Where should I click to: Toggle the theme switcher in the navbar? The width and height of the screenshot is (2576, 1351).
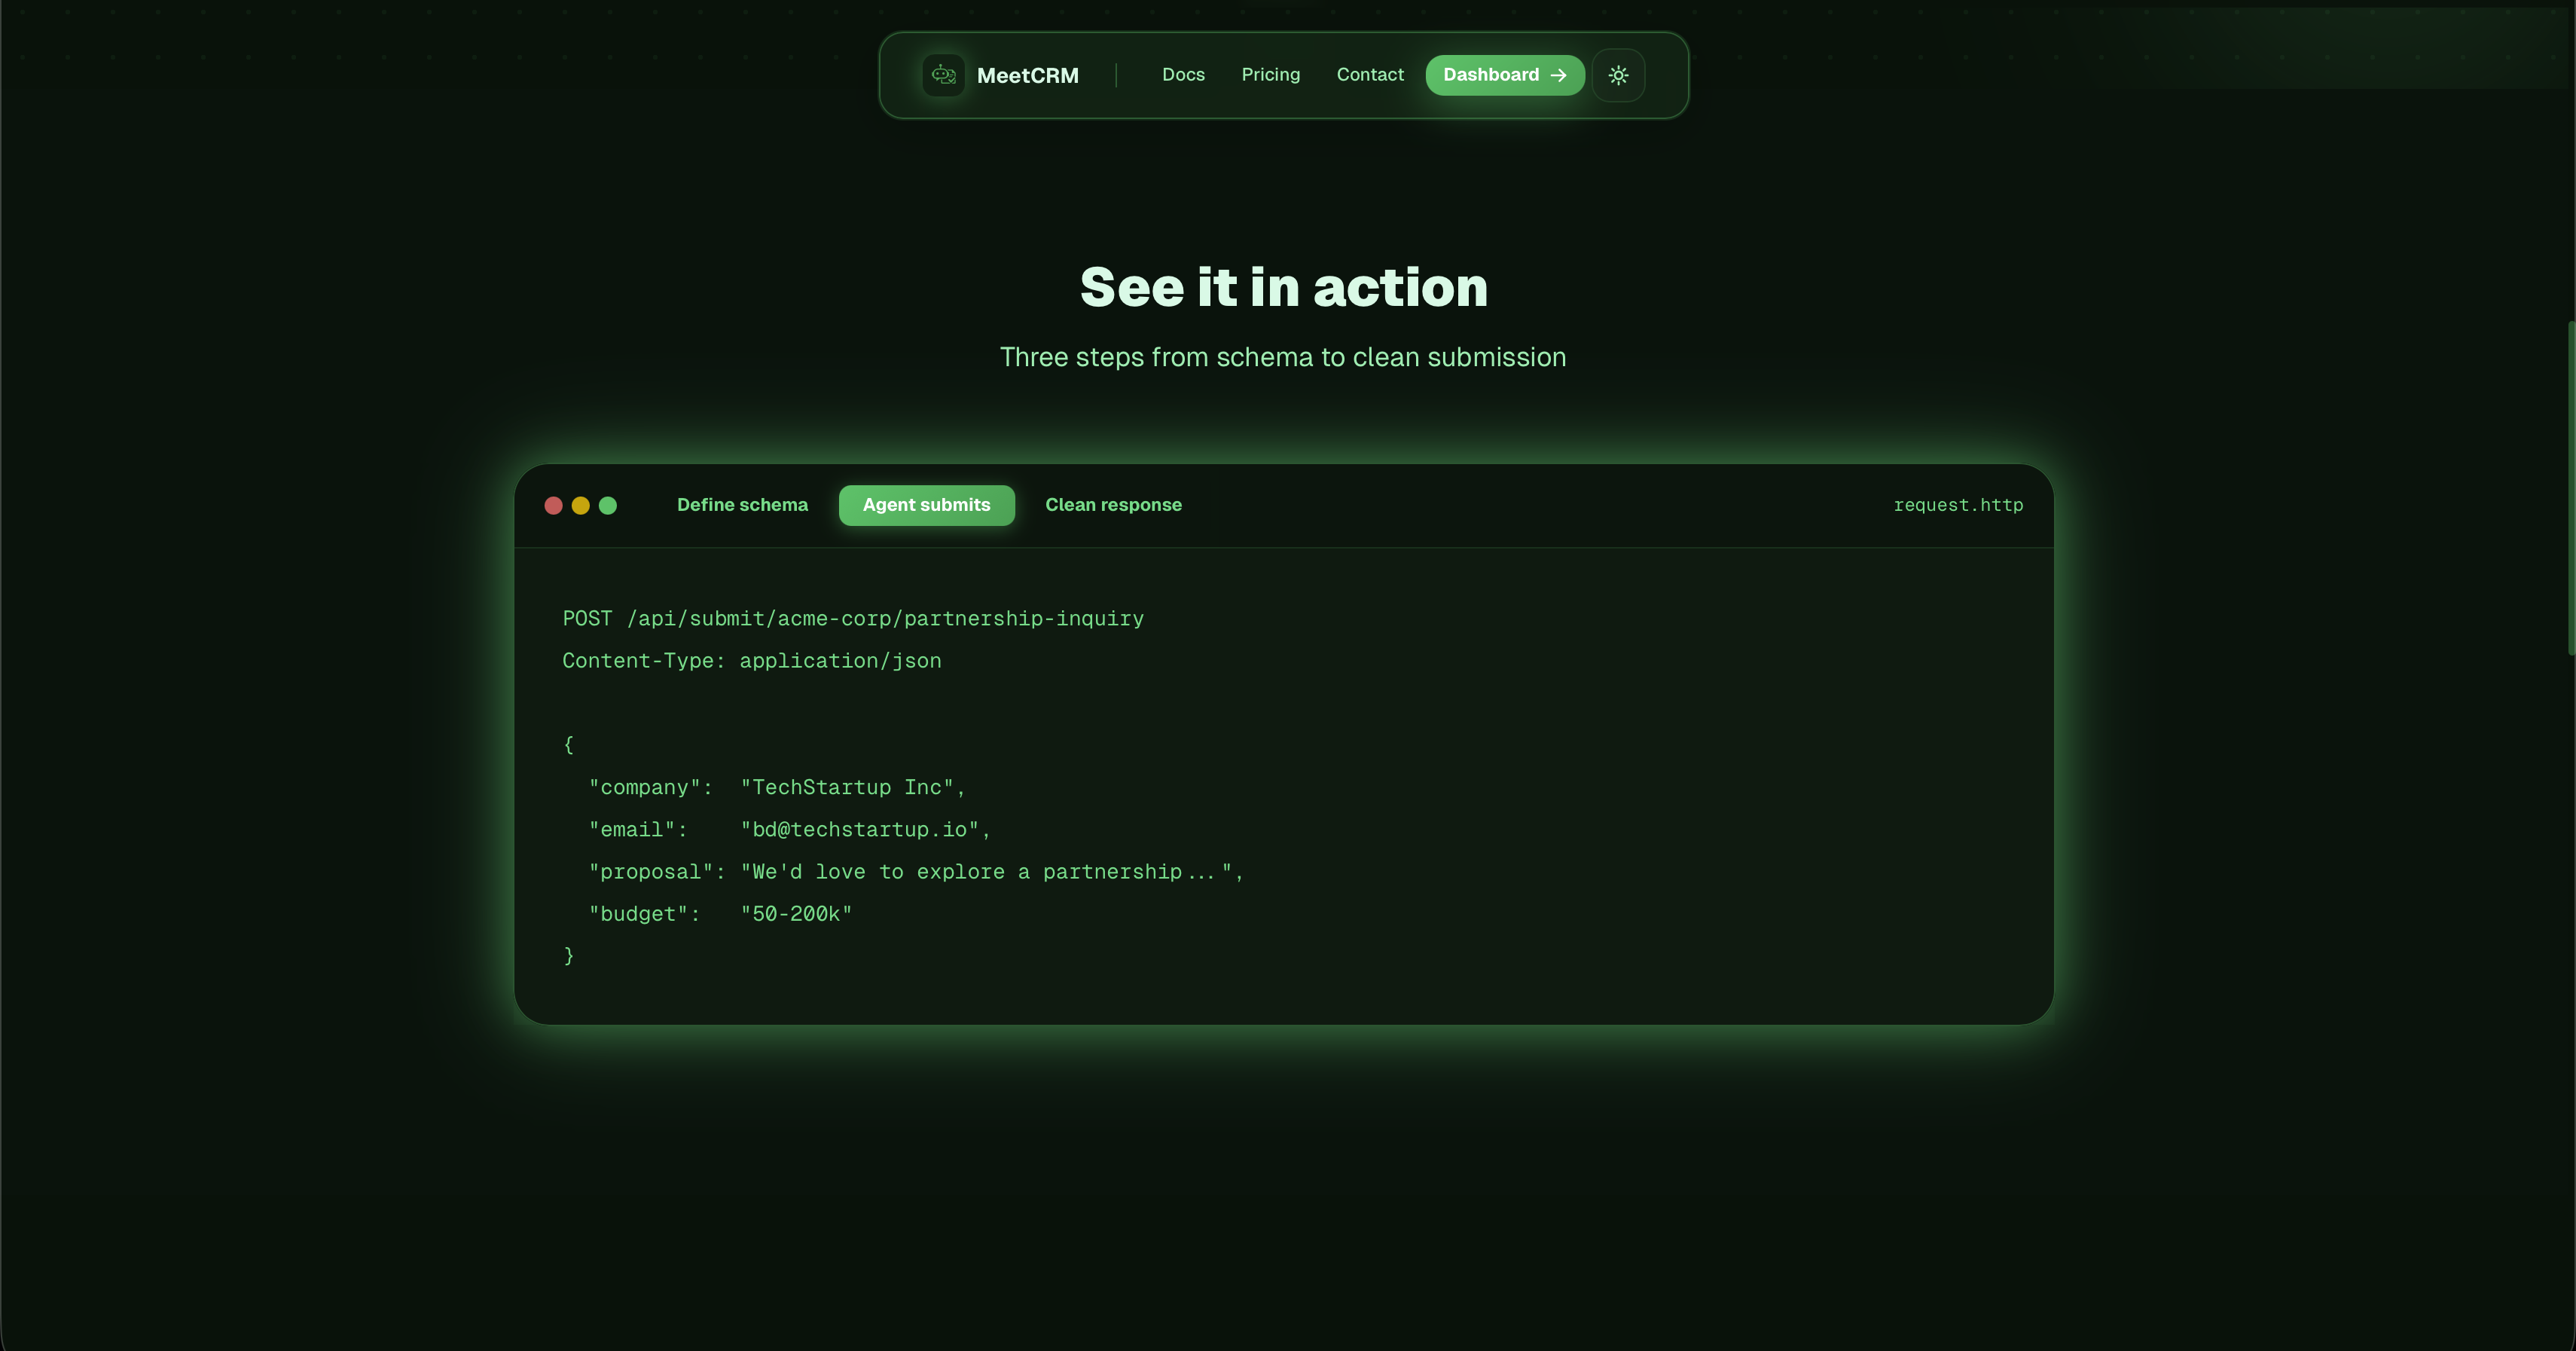[x=1618, y=75]
